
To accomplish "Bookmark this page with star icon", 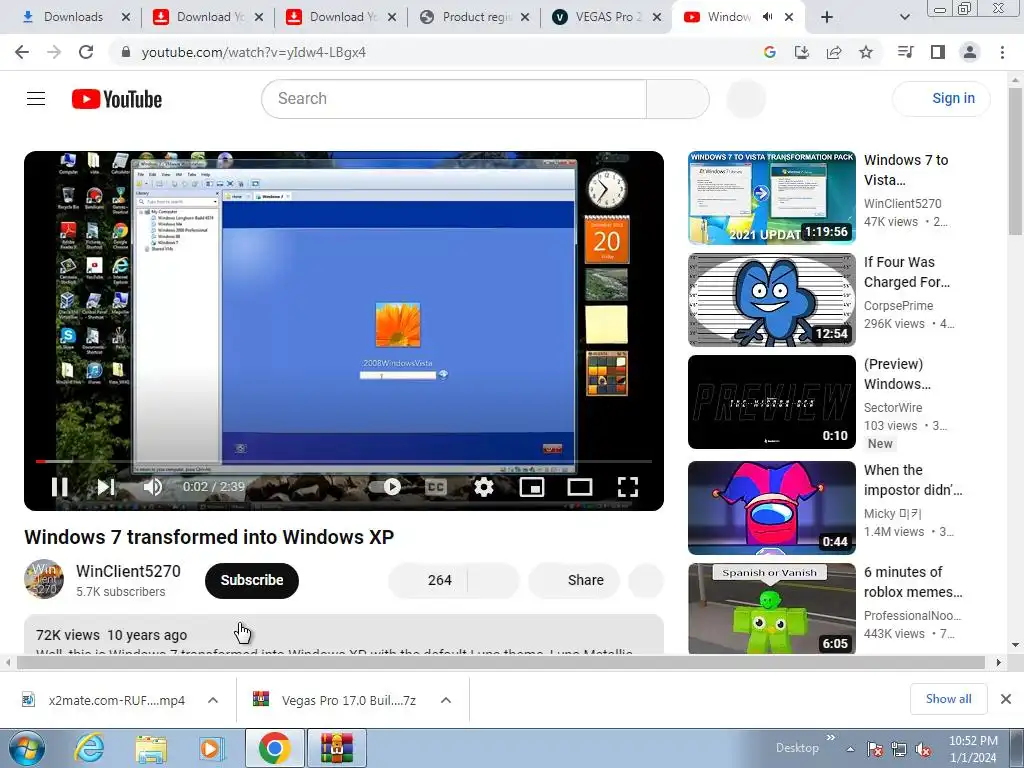I will point(865,52).
